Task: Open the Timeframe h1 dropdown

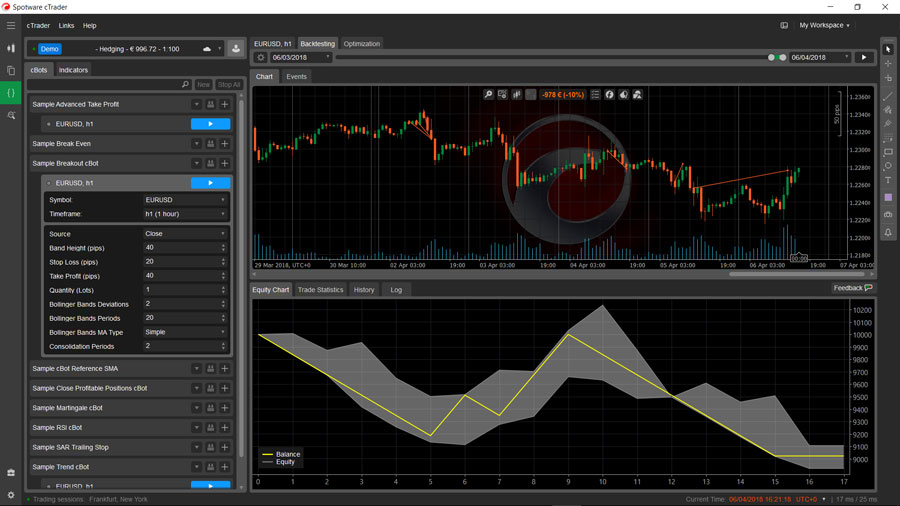Action: [185, 214]
